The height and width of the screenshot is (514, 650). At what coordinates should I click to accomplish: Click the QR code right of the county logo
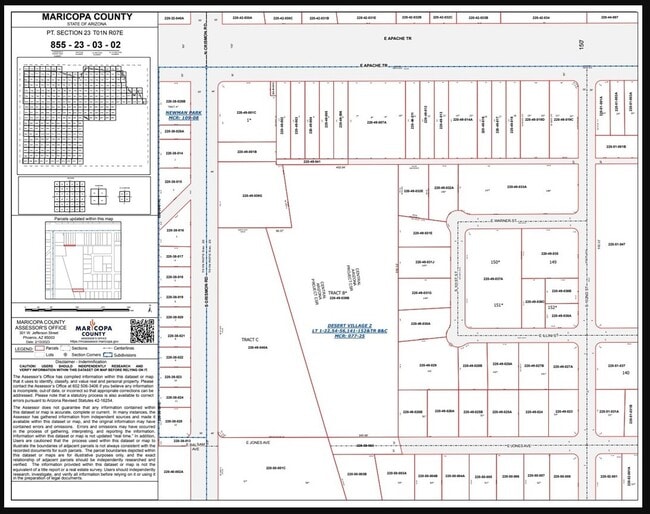pos(141,329)
